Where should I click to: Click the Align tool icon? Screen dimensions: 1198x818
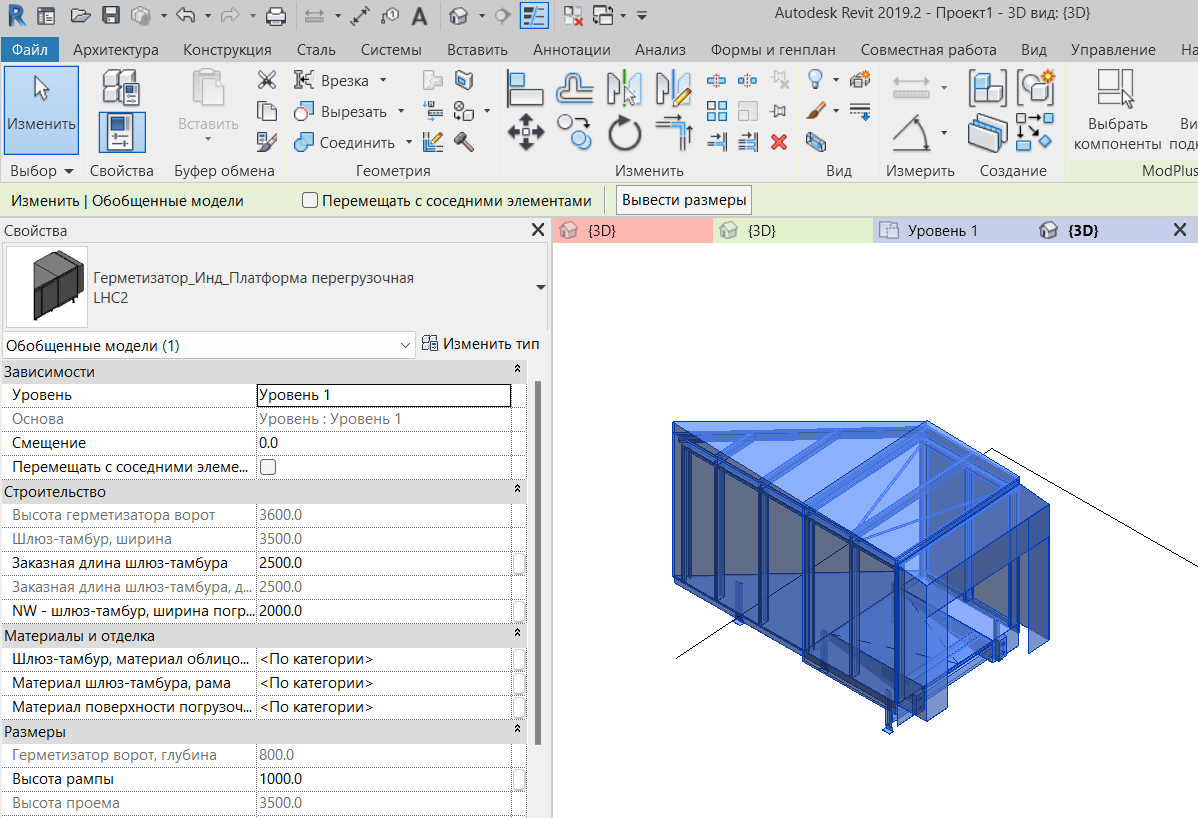(x=526, y=88)
